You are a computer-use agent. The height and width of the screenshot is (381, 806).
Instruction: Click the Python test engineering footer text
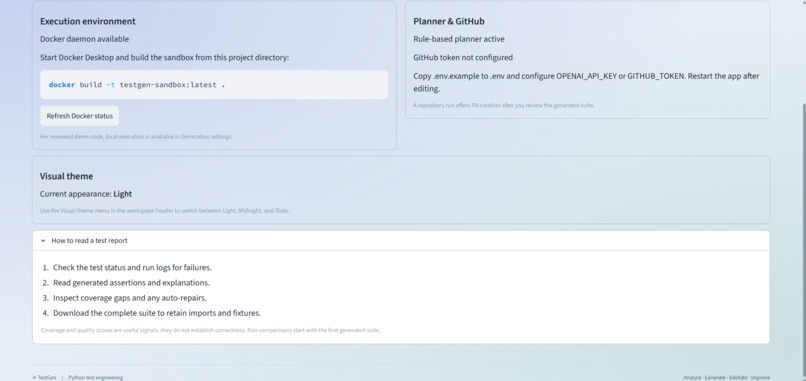point(96,377)
